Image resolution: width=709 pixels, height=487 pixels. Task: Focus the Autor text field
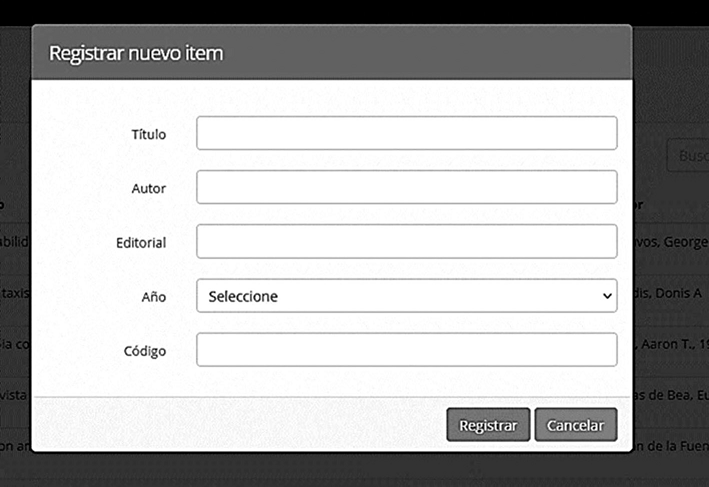point(406,187)
